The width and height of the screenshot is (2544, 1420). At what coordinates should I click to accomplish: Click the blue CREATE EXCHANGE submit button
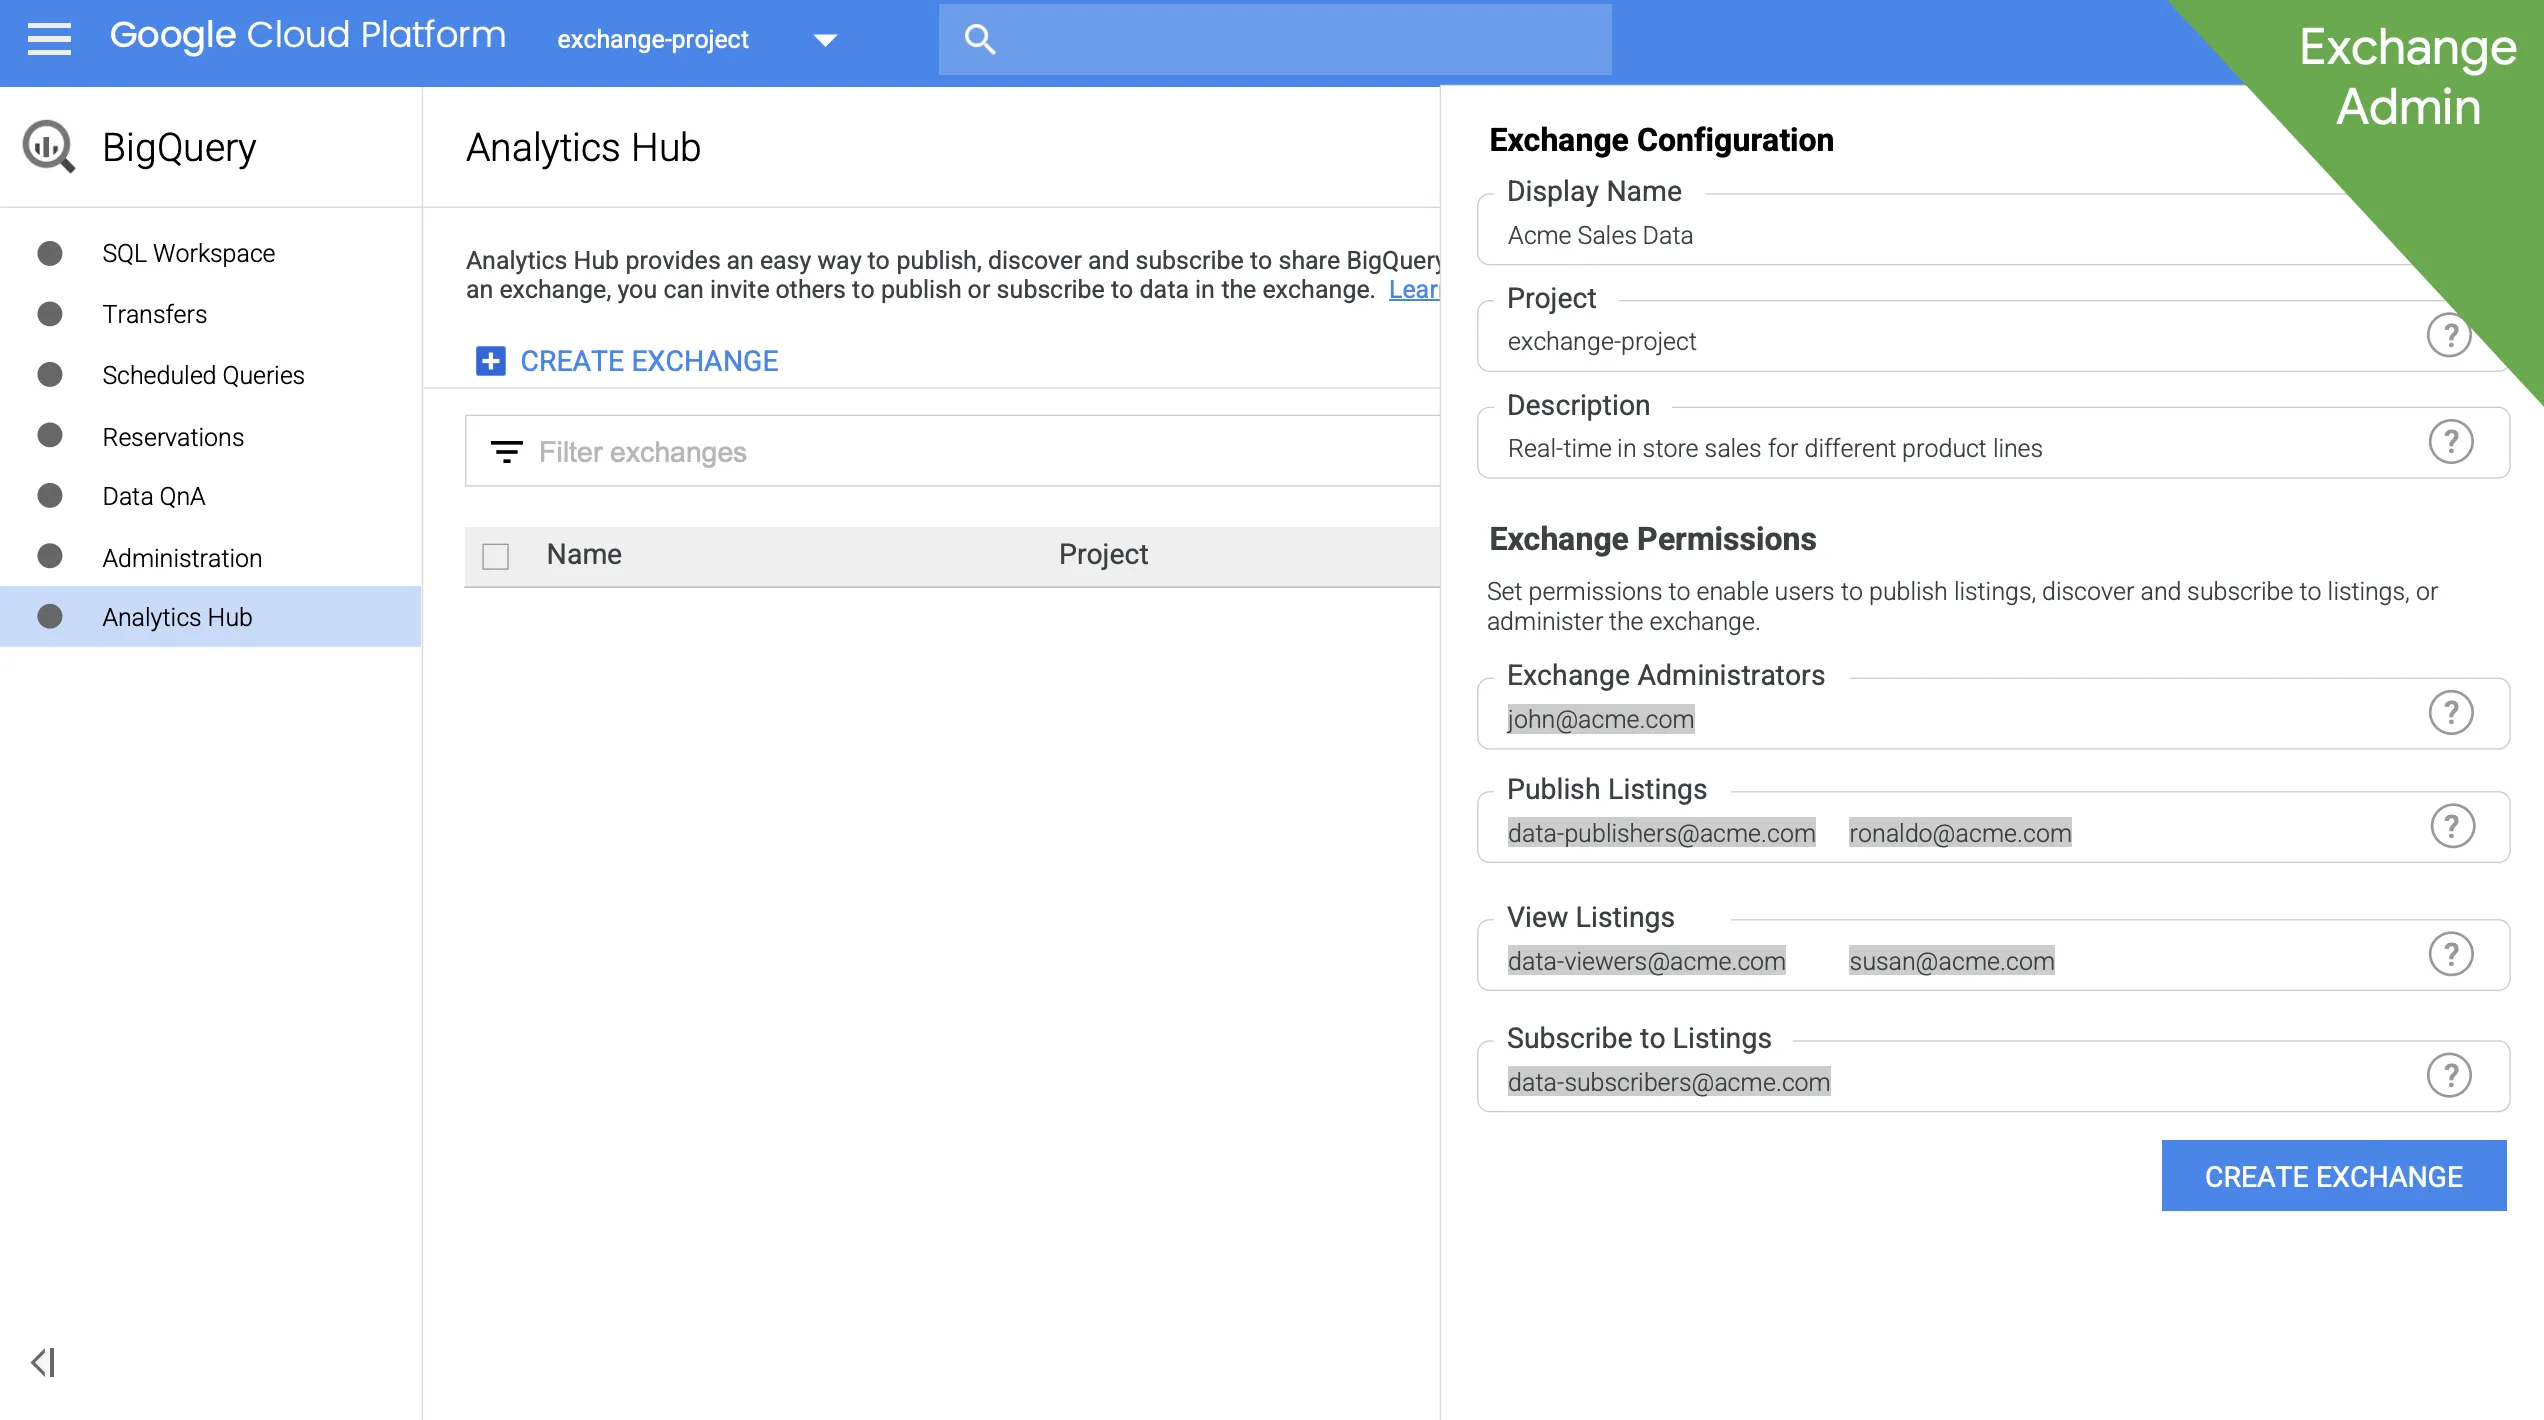coord(2334,1176)
